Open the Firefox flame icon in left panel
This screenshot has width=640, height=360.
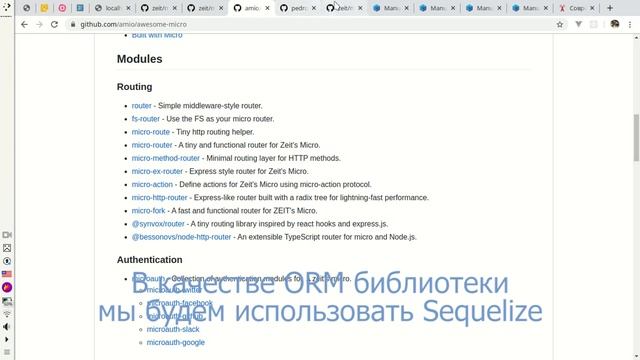(7, 287)
